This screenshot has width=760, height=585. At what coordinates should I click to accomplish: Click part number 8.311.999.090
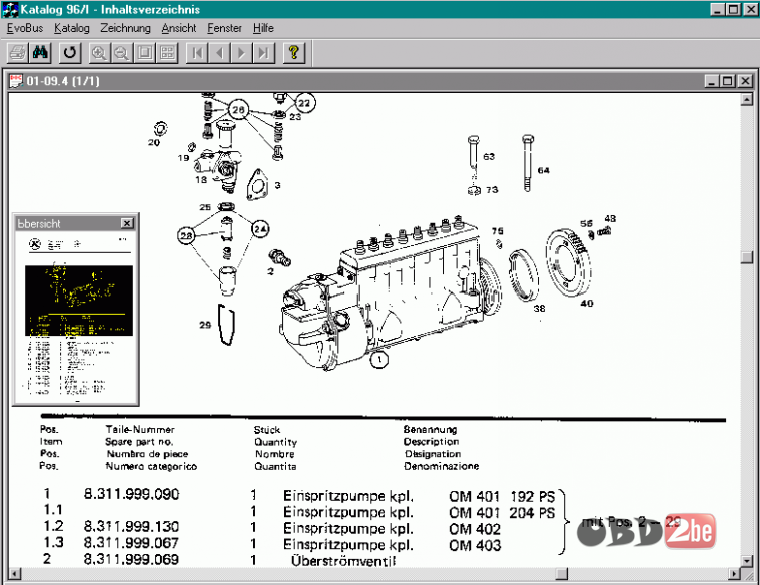(131, 494)
